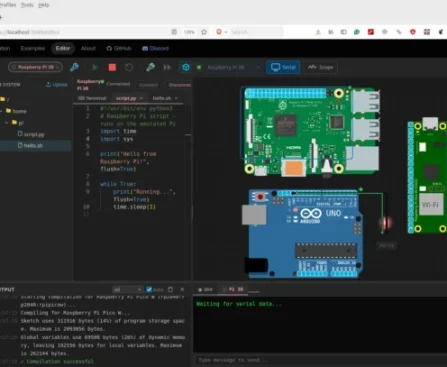Click the 'Waiting for serial data...' text
This screenshot has width=447, height=367.
click(239, 304)
